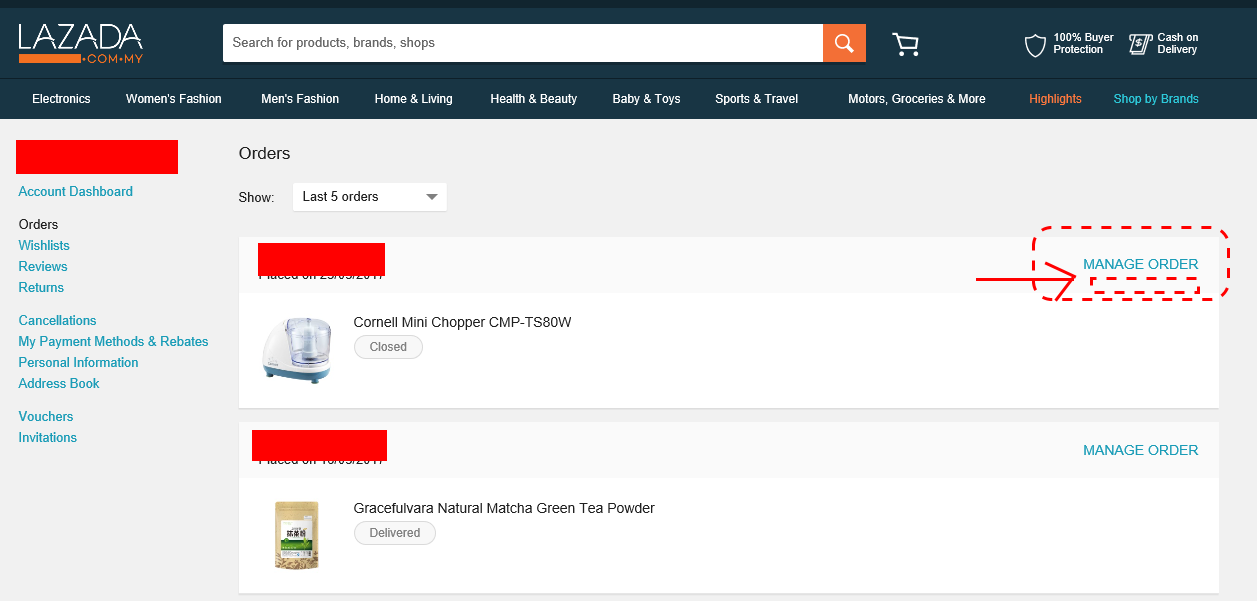Click the Cash on Delivery text

(x=1178, y=43)
